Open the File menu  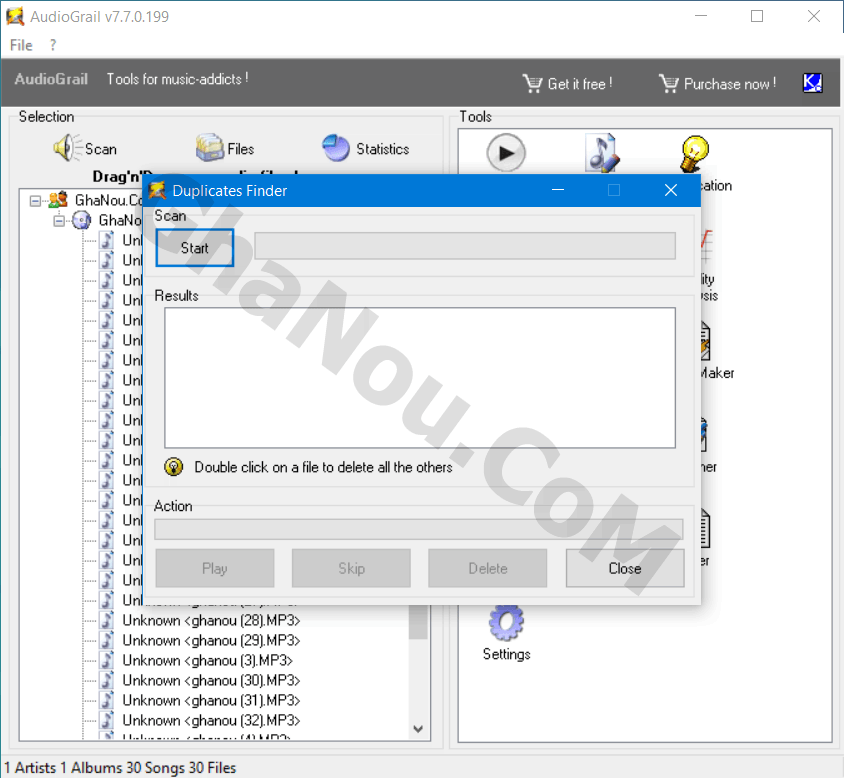(21, 45)
